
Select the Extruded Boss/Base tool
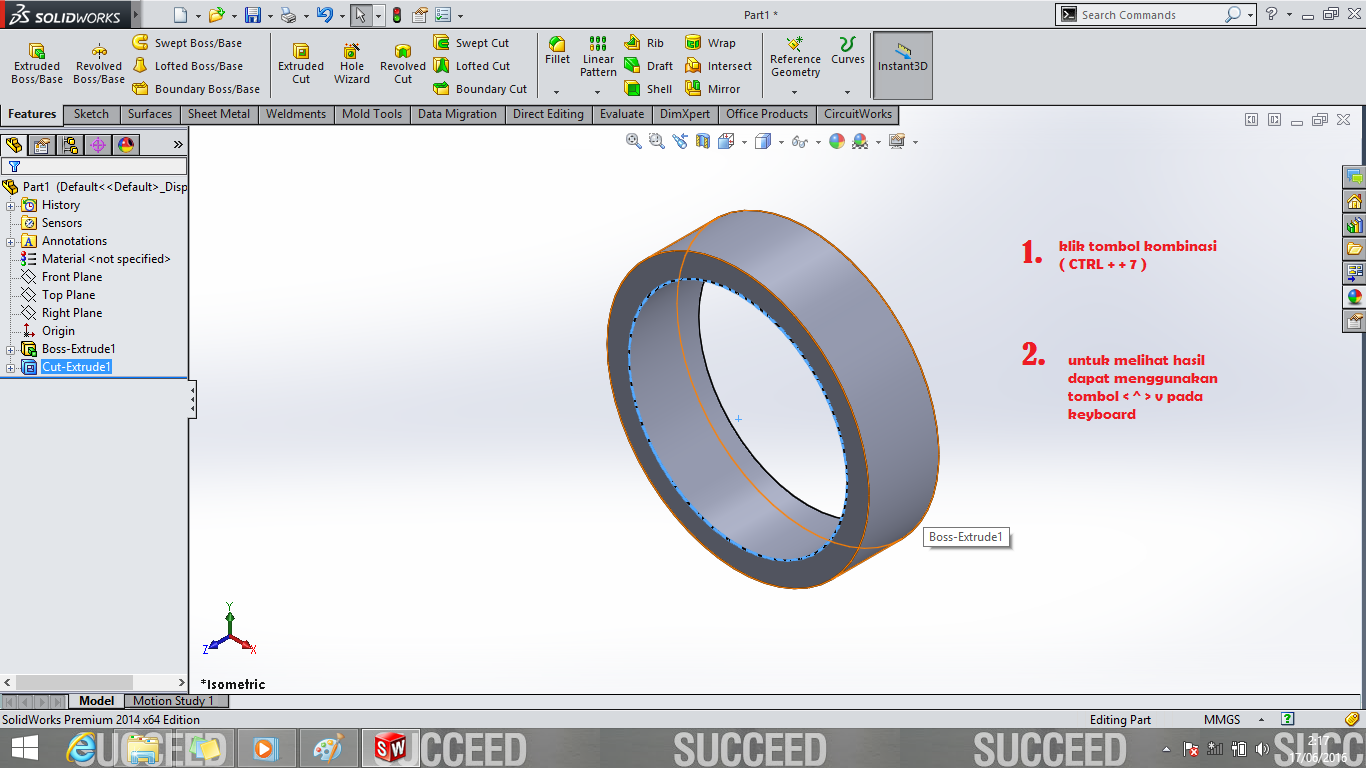36,62
